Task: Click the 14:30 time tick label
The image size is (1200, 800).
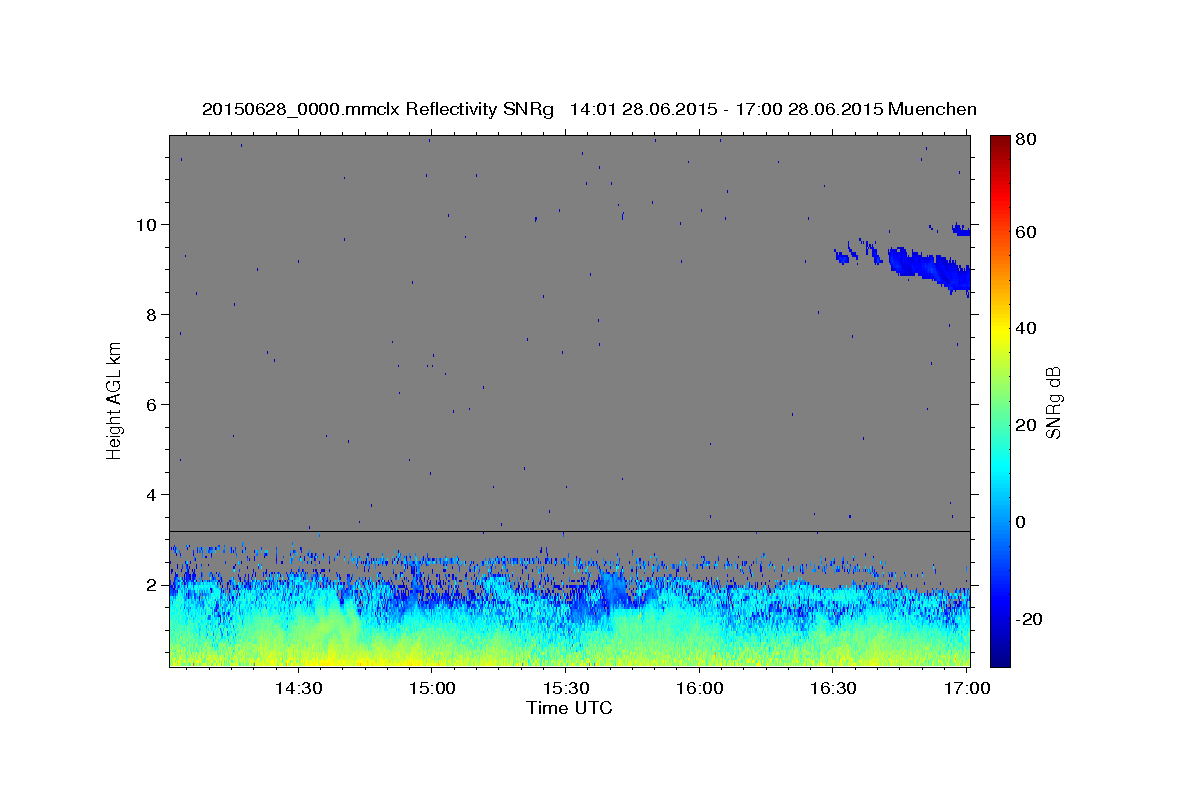Action: 297,689
